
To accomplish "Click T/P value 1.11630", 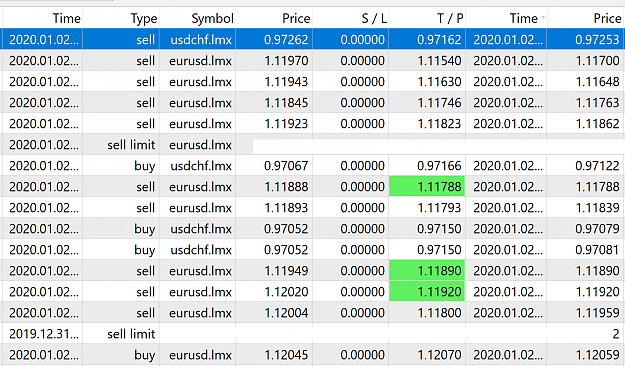I will pyautogui.click(x=439, y=82).
